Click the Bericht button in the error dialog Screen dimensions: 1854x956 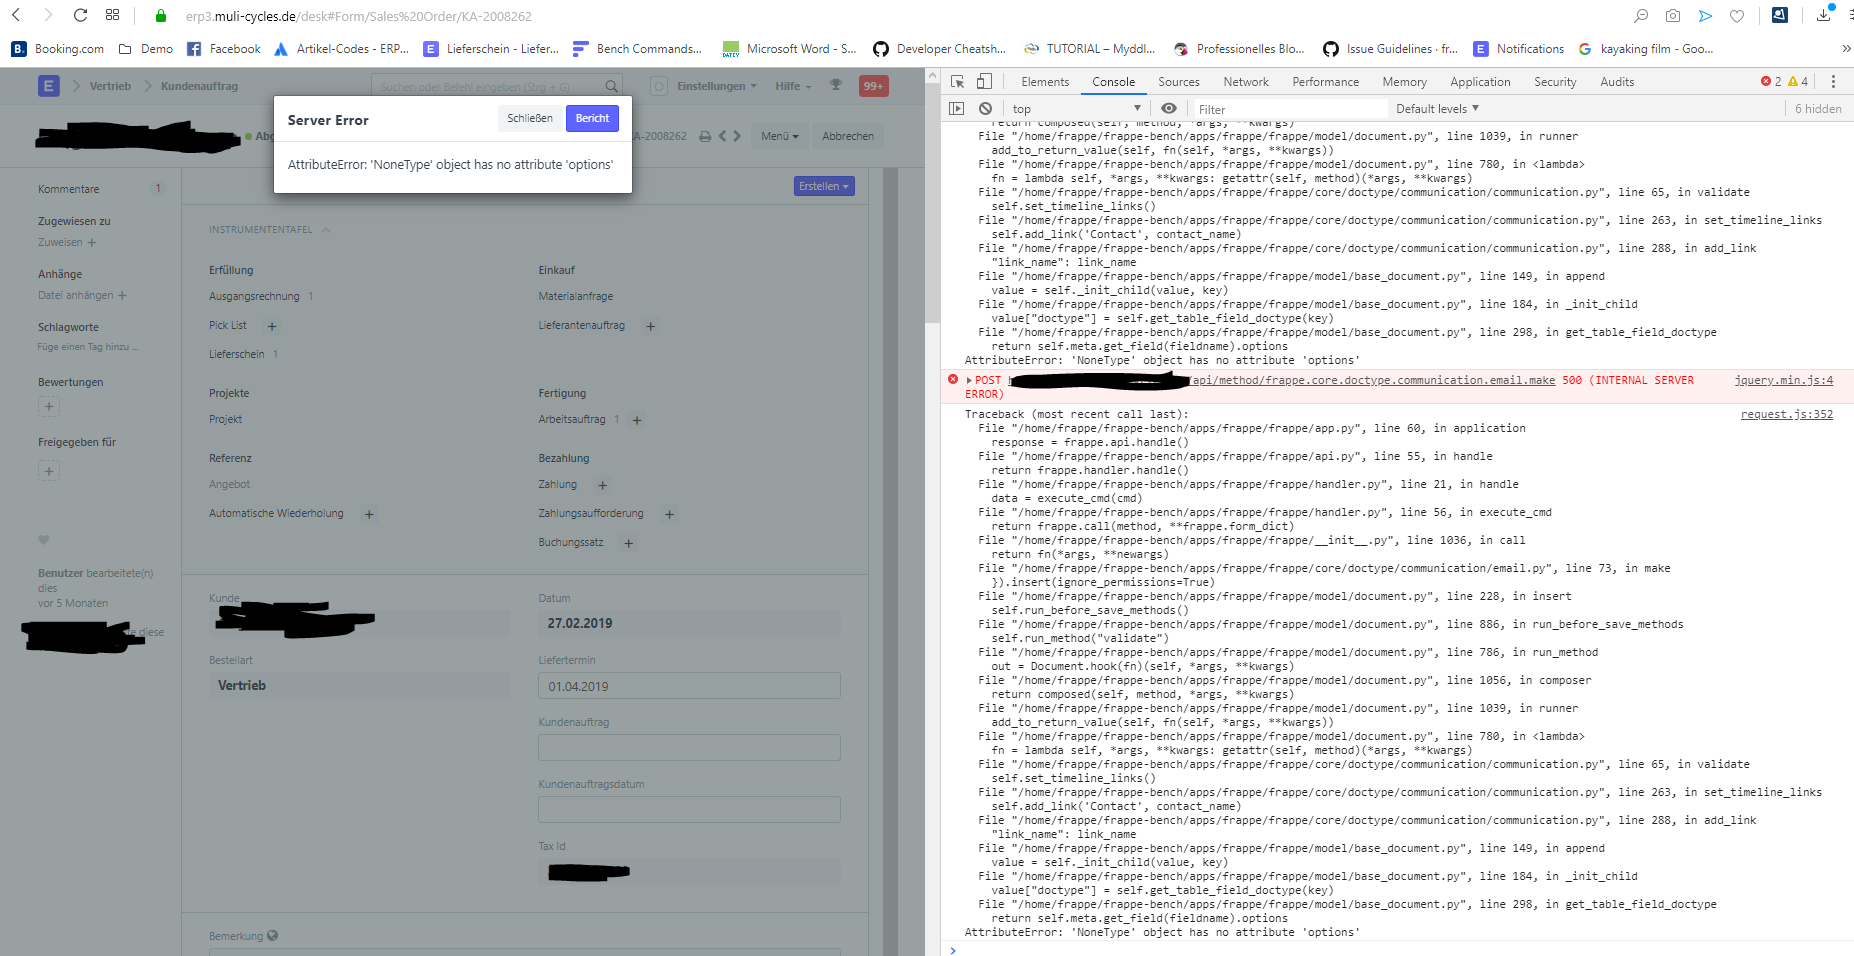coord(592,118)
